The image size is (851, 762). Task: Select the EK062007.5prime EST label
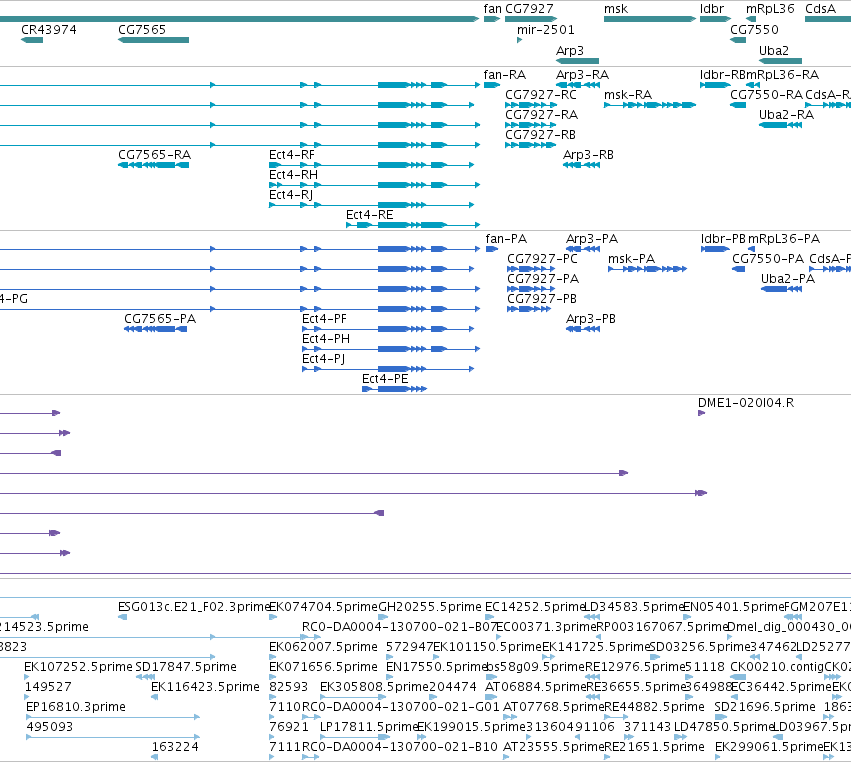point(323,647)
